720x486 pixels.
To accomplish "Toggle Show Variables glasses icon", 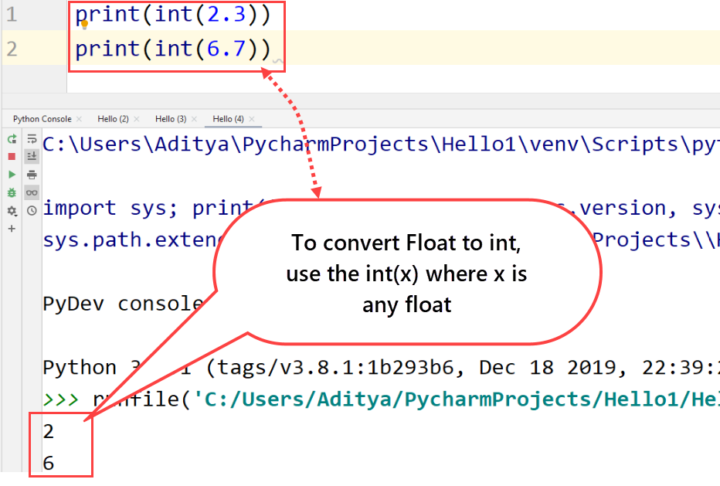I will 32,192.
